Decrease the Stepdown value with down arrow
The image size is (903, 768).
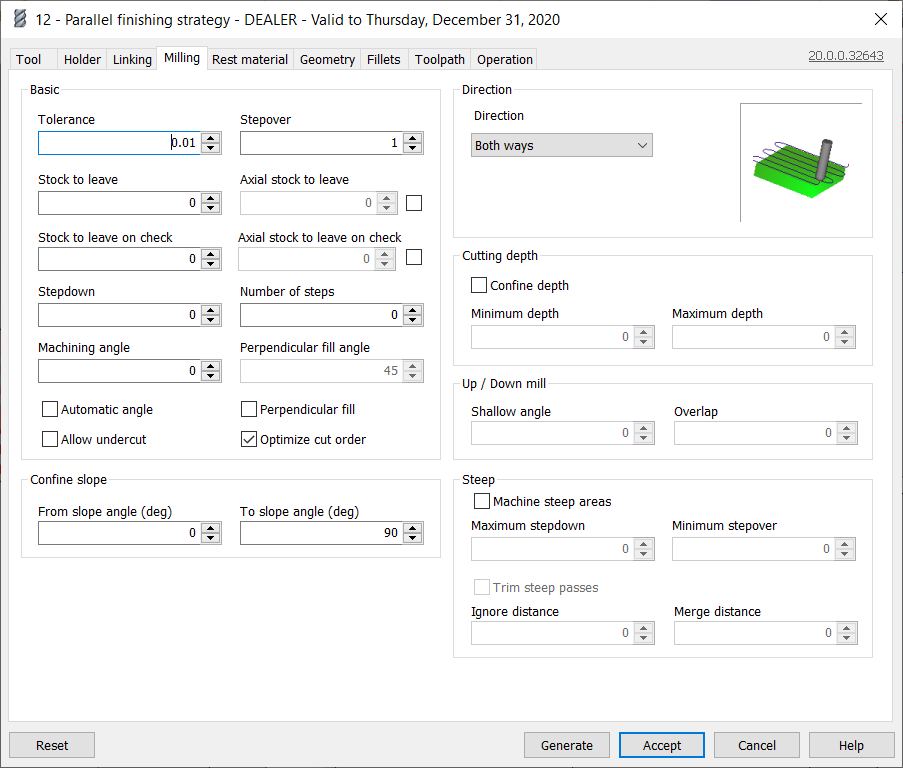(210, 321)
